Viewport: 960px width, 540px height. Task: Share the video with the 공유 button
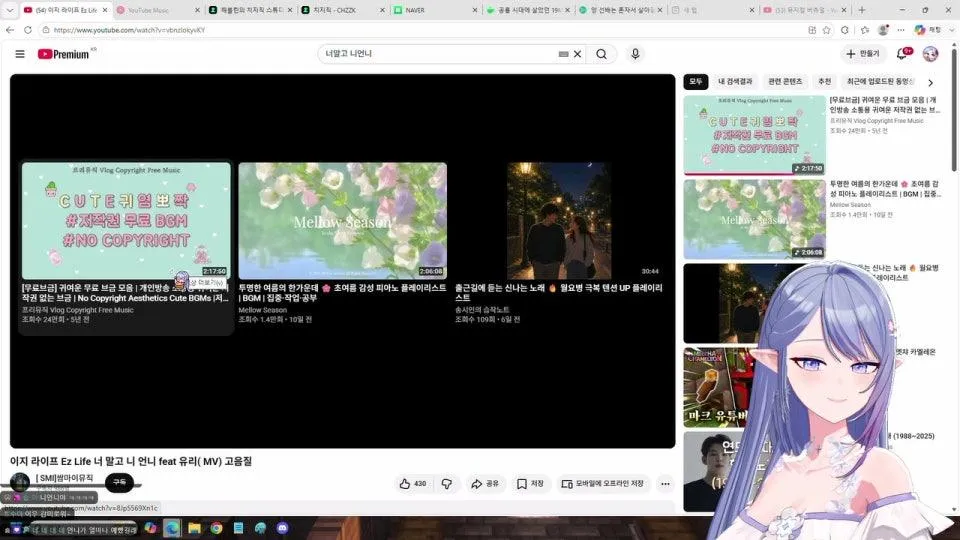tap(484, 484)
